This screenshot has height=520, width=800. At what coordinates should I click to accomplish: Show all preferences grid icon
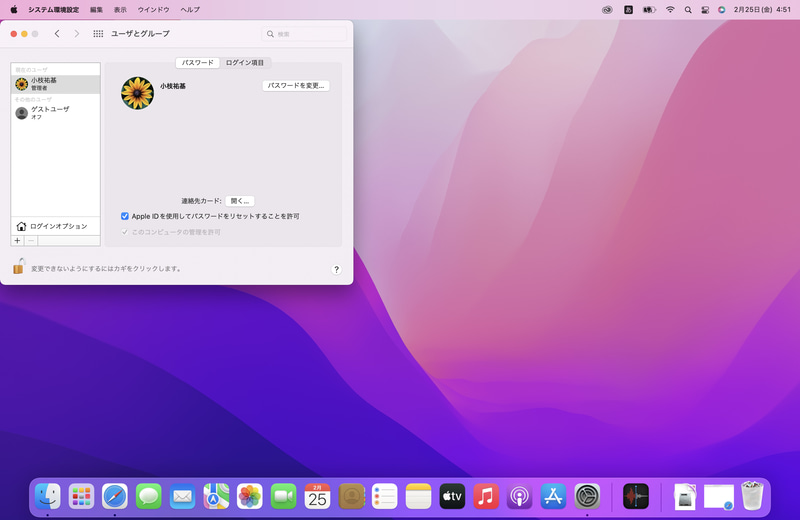point(98,34)
